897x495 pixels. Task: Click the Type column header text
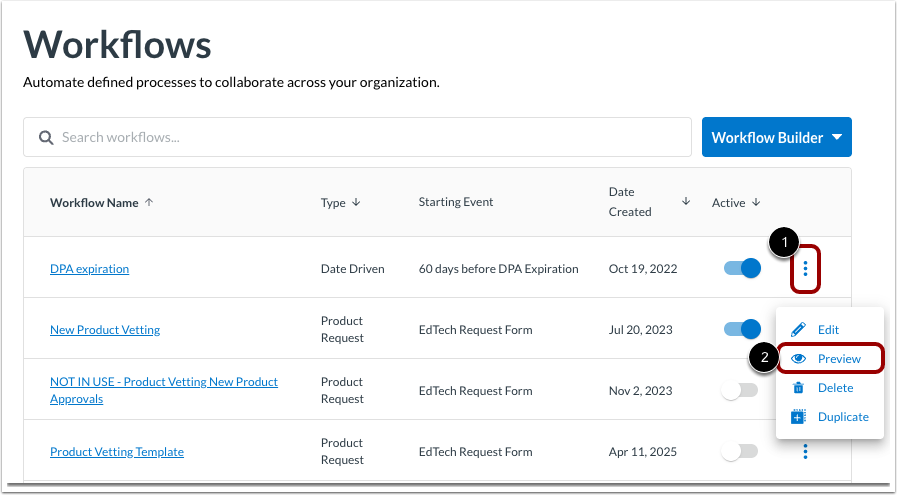click(333, 203)
